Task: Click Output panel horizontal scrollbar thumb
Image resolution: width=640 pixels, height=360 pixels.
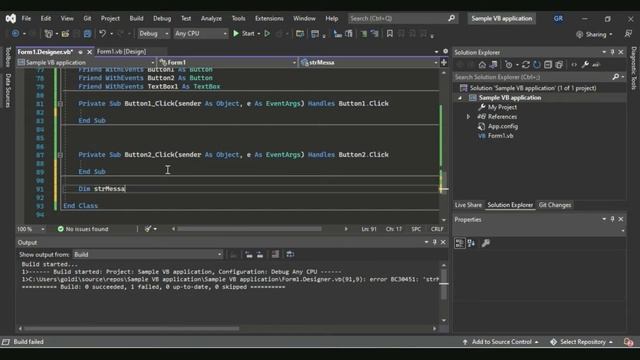Action: tap(131, 329)
